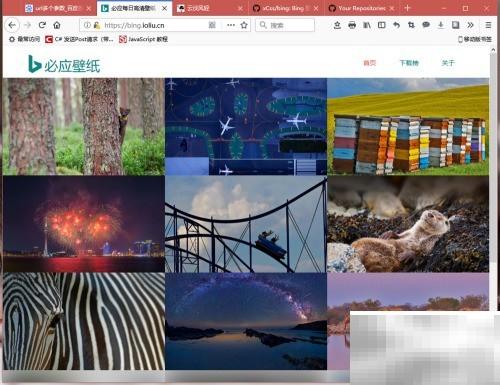
Task: Open the Milky Way night wallpaper
Action: 246,321
